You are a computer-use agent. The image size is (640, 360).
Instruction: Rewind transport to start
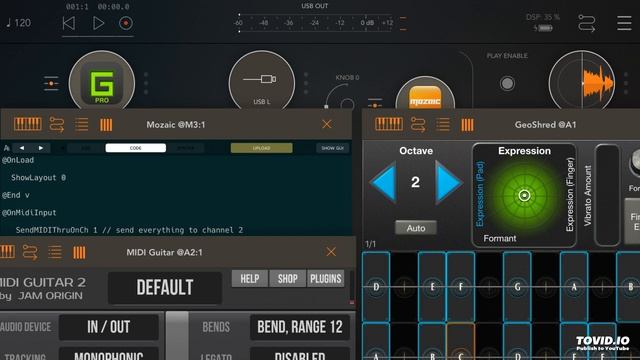69,23
